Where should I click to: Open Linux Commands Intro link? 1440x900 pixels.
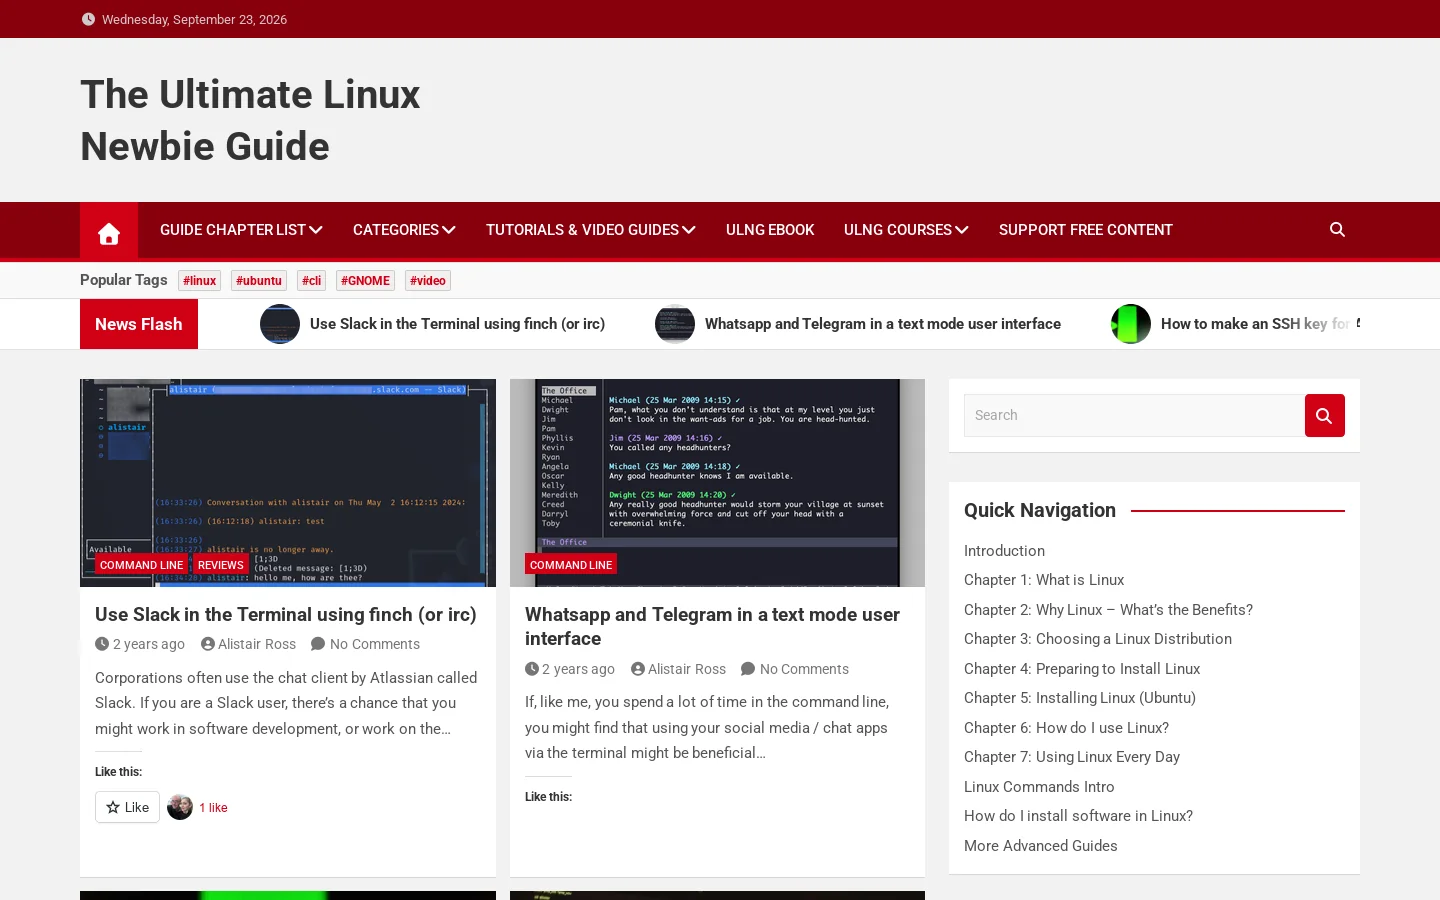tap(1039, 787)
